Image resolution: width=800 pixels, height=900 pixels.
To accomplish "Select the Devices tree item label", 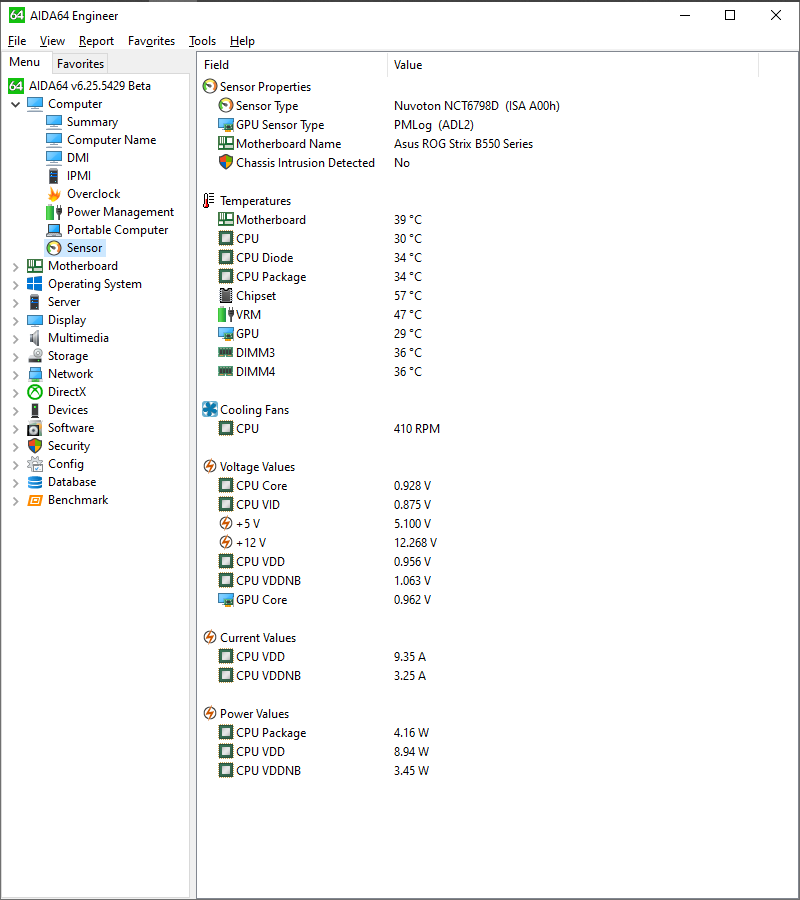I will pyautogui.click(x=68, y=410).
